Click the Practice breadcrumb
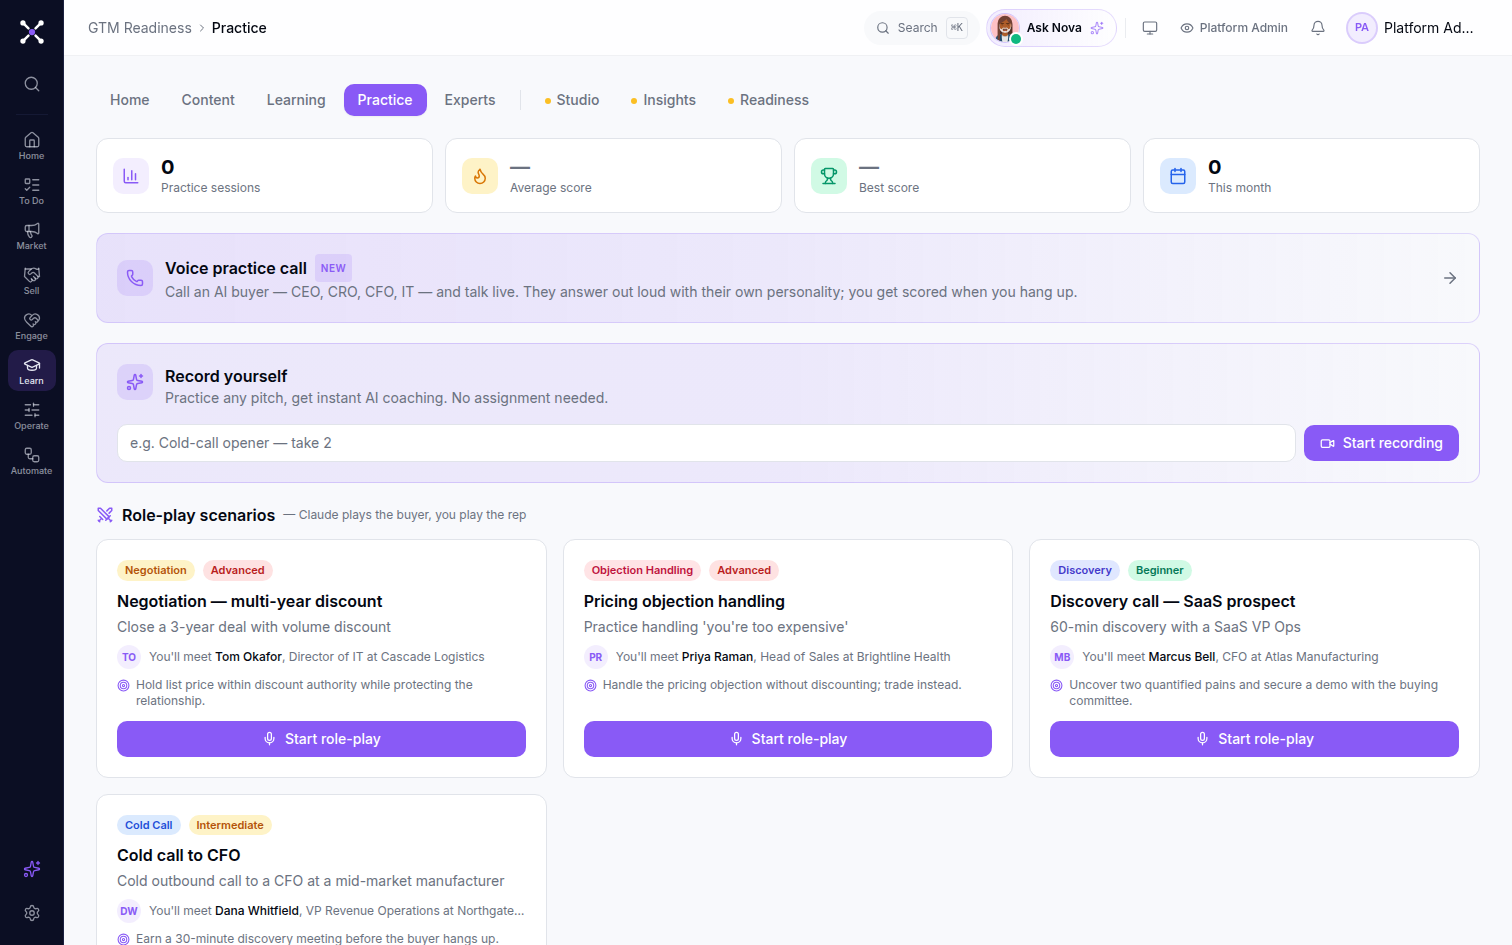Screen dimensions: 1512x945 (239, 28)
